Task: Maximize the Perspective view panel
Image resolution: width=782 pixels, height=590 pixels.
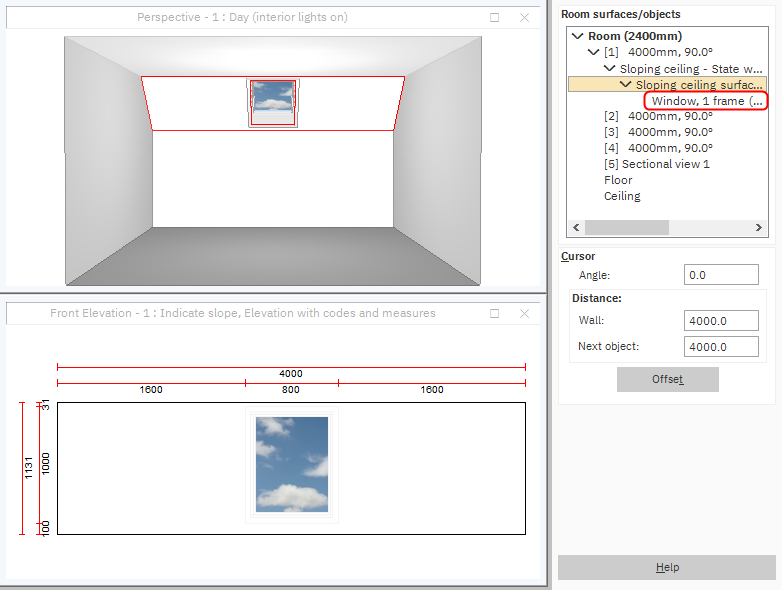Action: tap(495, 18)
